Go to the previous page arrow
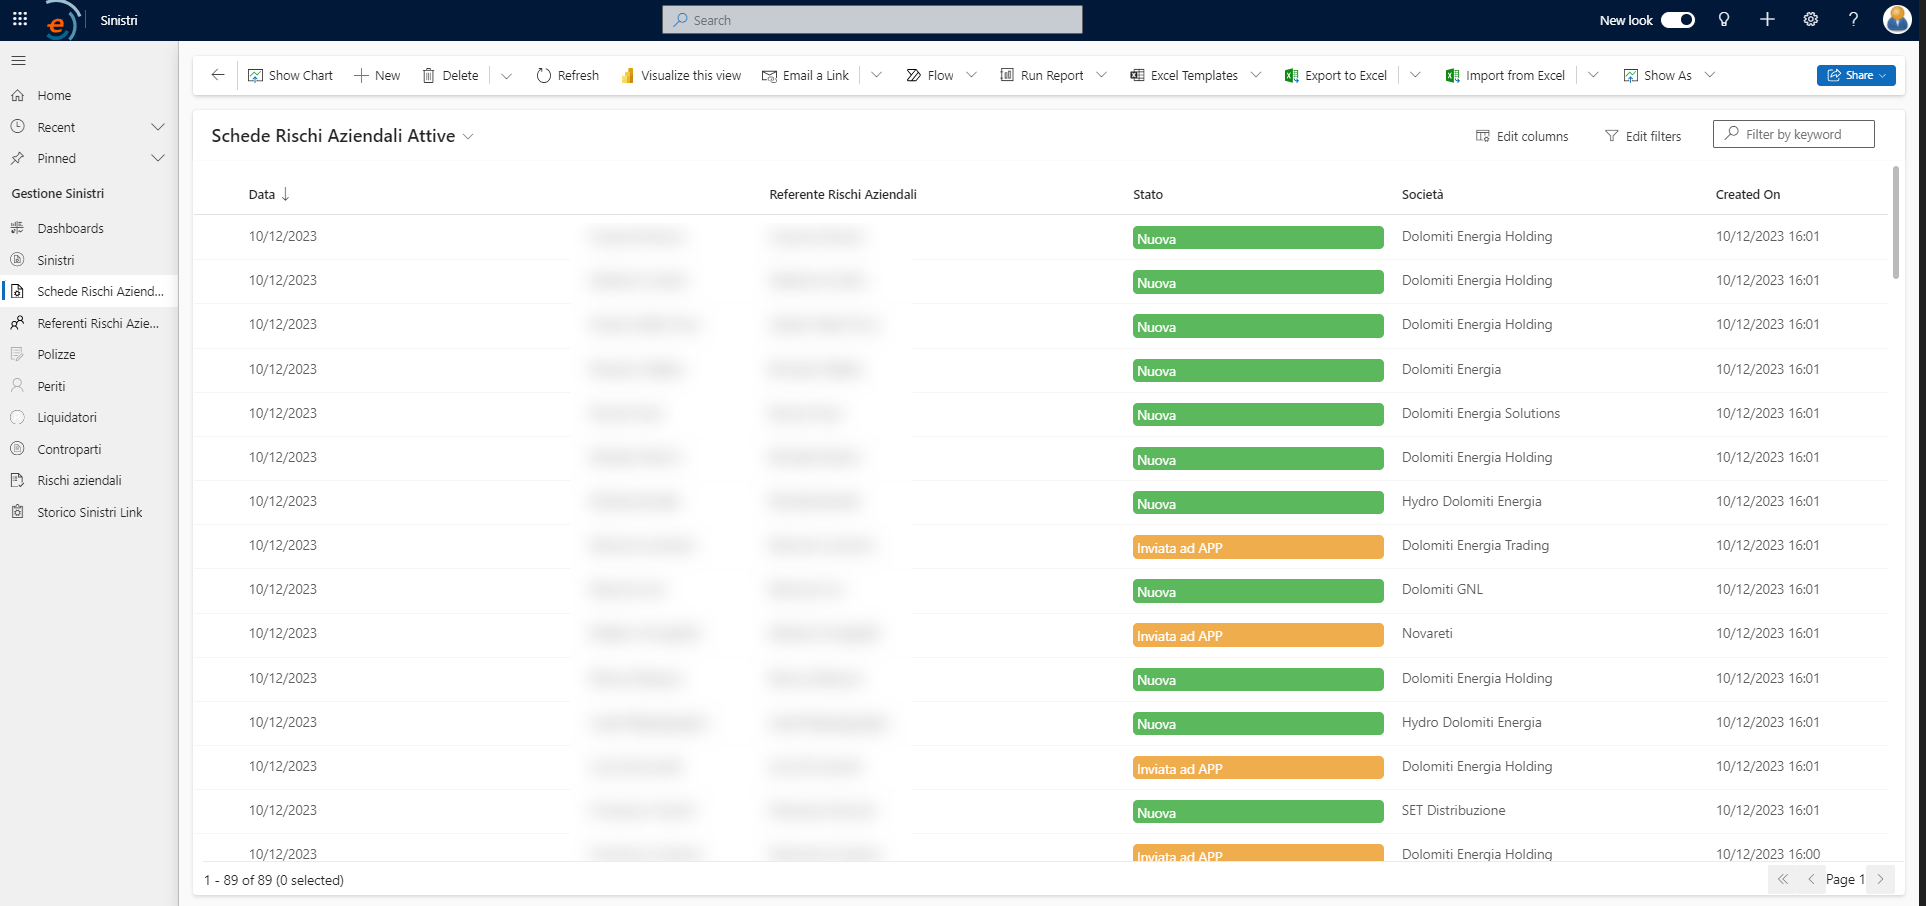Image resolution: width=1926 pixels, height=906 pixels. [1810, 879]
